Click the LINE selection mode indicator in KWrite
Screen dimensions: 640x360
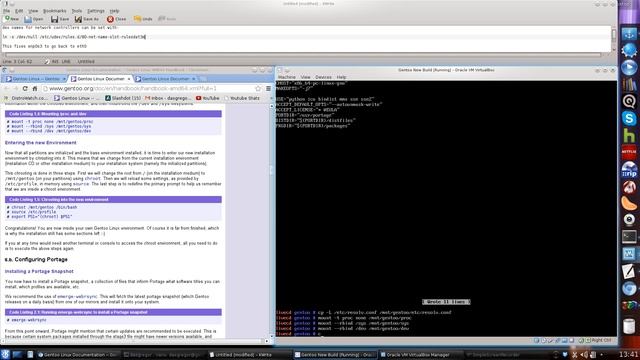click(x=66, y=62)
